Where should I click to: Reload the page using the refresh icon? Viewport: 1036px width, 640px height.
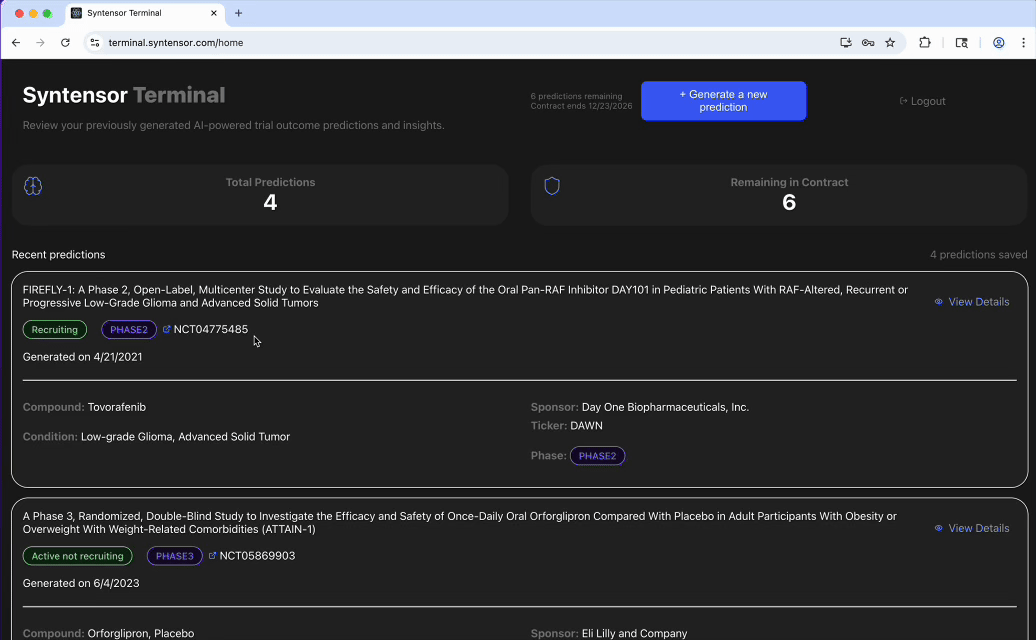coord(66,43)
